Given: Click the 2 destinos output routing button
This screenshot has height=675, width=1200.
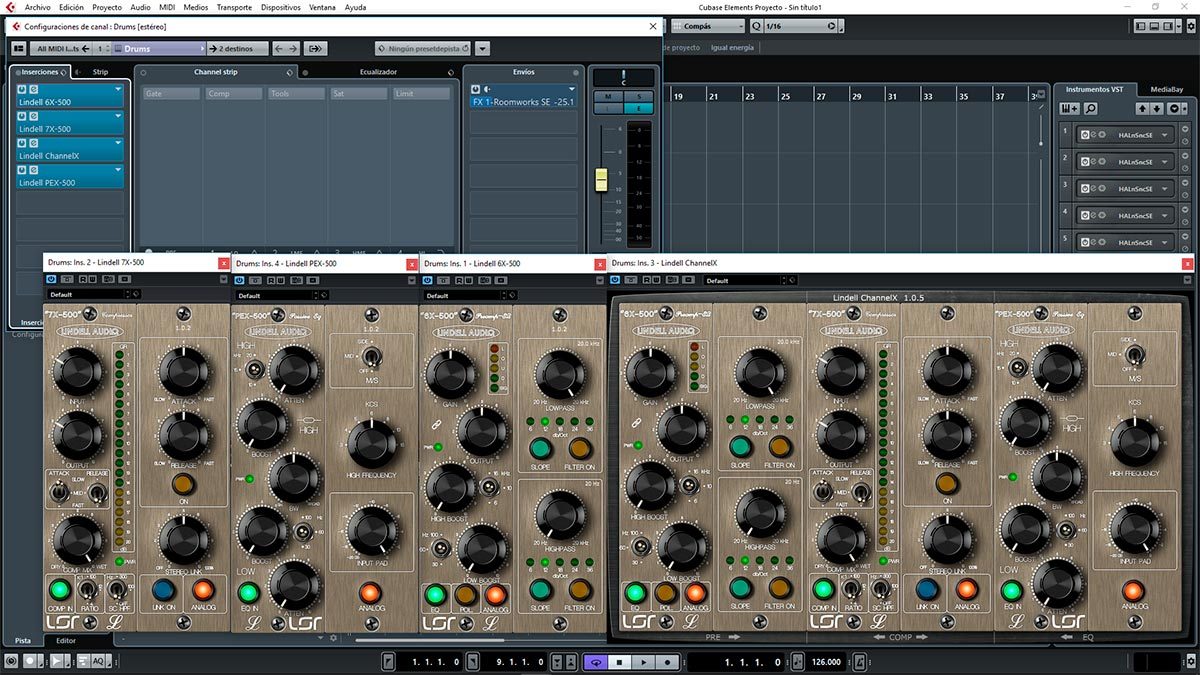Looking at the screenshot, I should pos(236,48).
